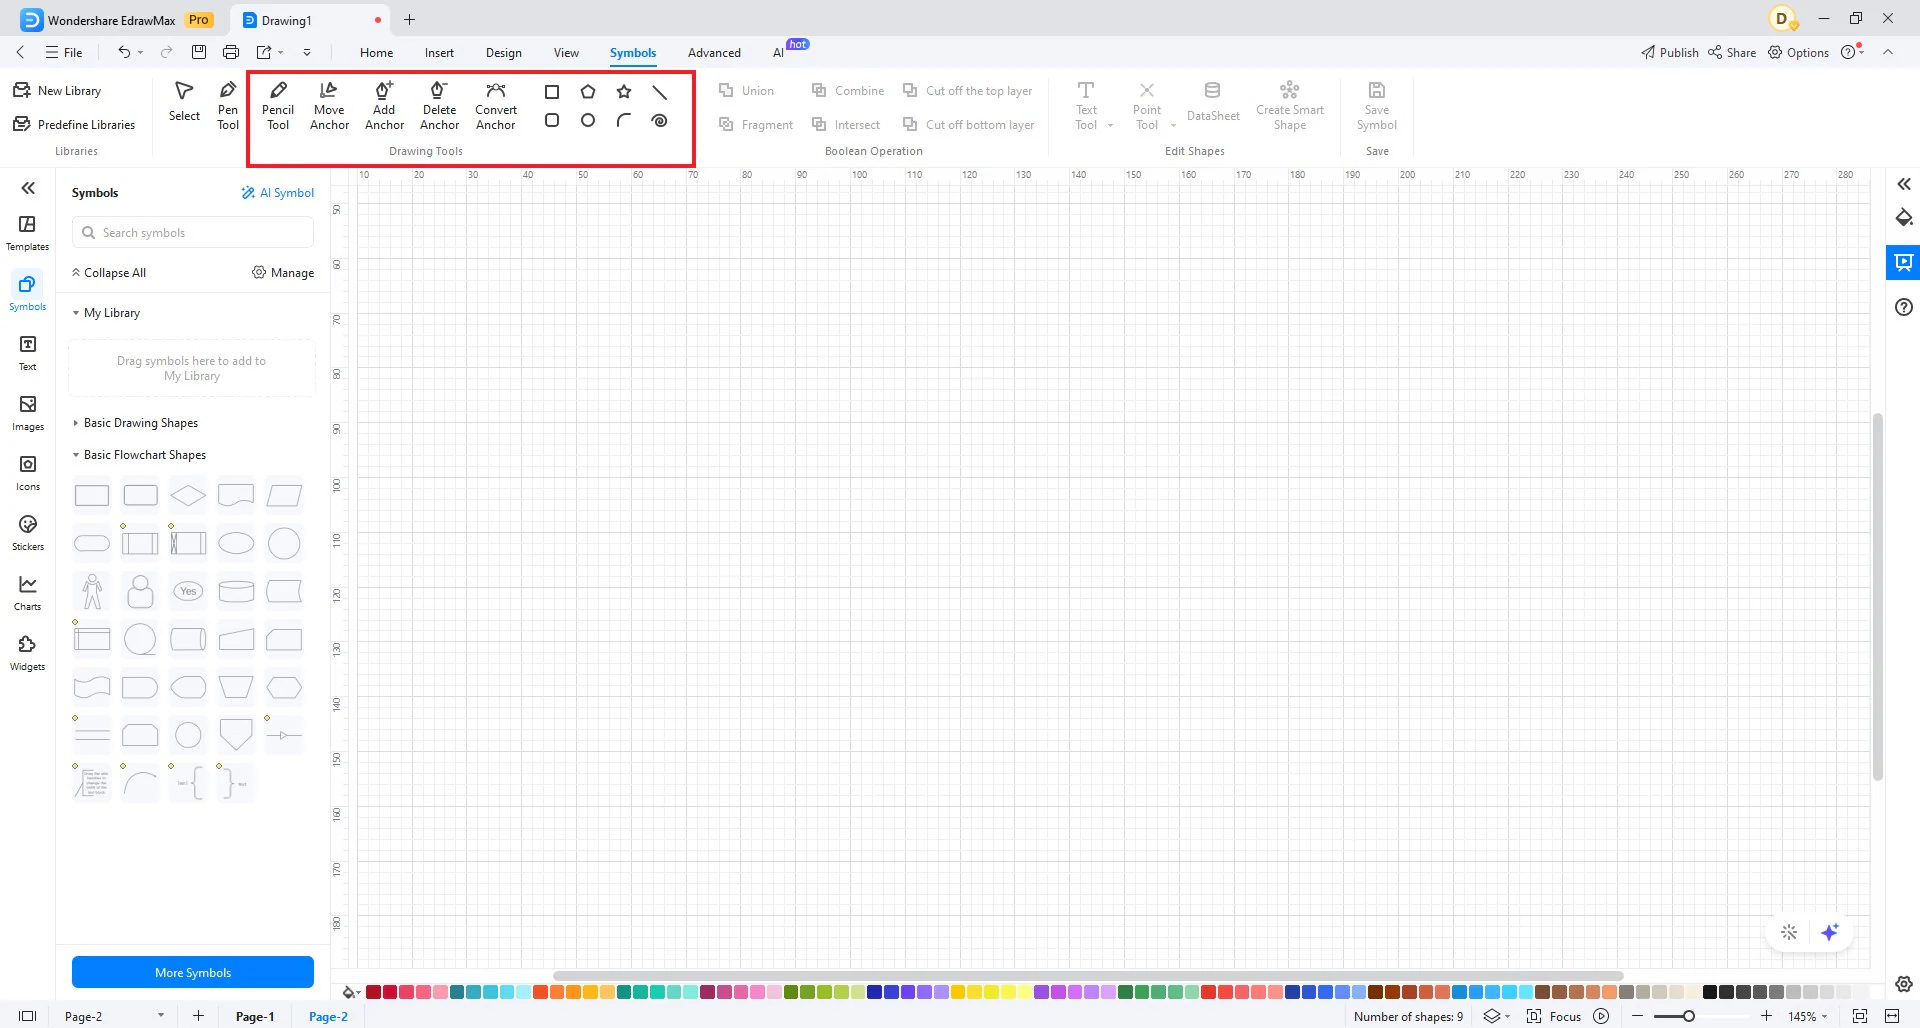Select the arc drawing tool
Screen dimensions: 1920x1028
coord(624,120)
